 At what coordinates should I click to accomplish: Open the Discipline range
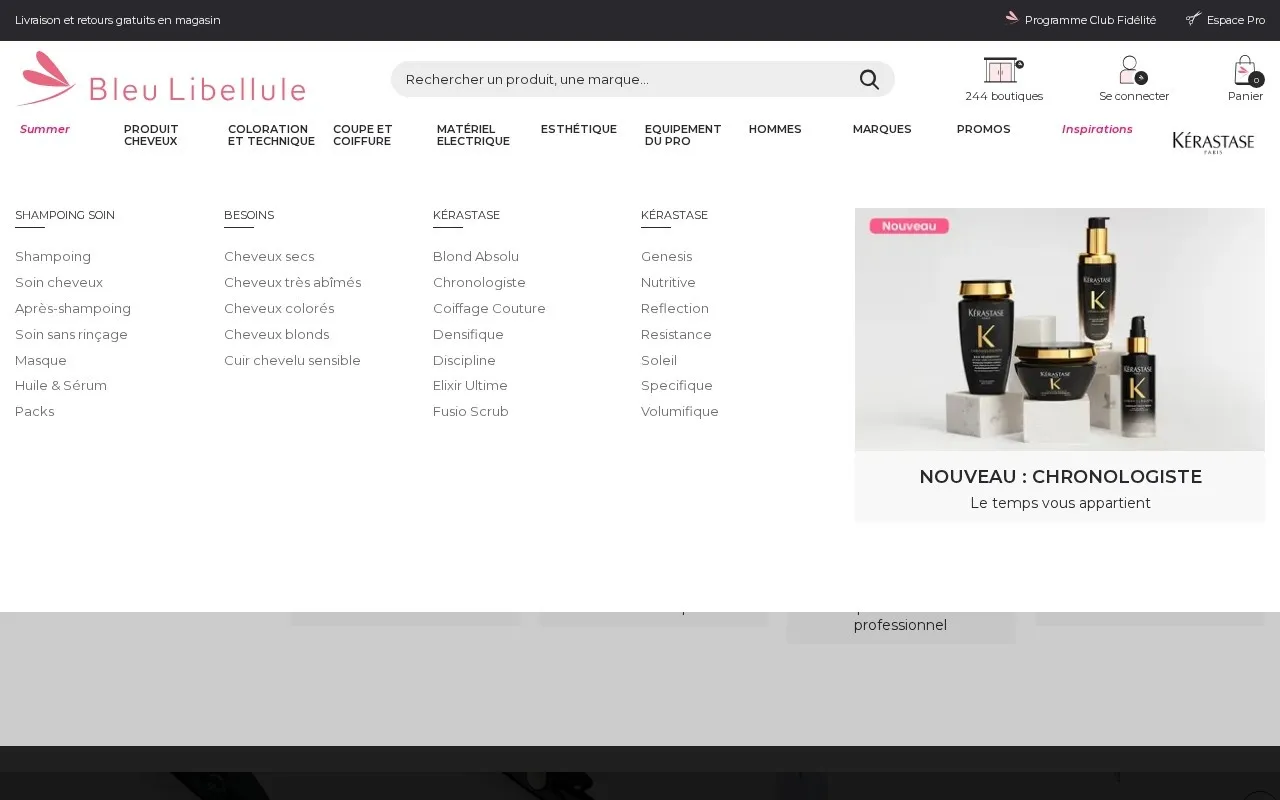click(x=464, y=361)
